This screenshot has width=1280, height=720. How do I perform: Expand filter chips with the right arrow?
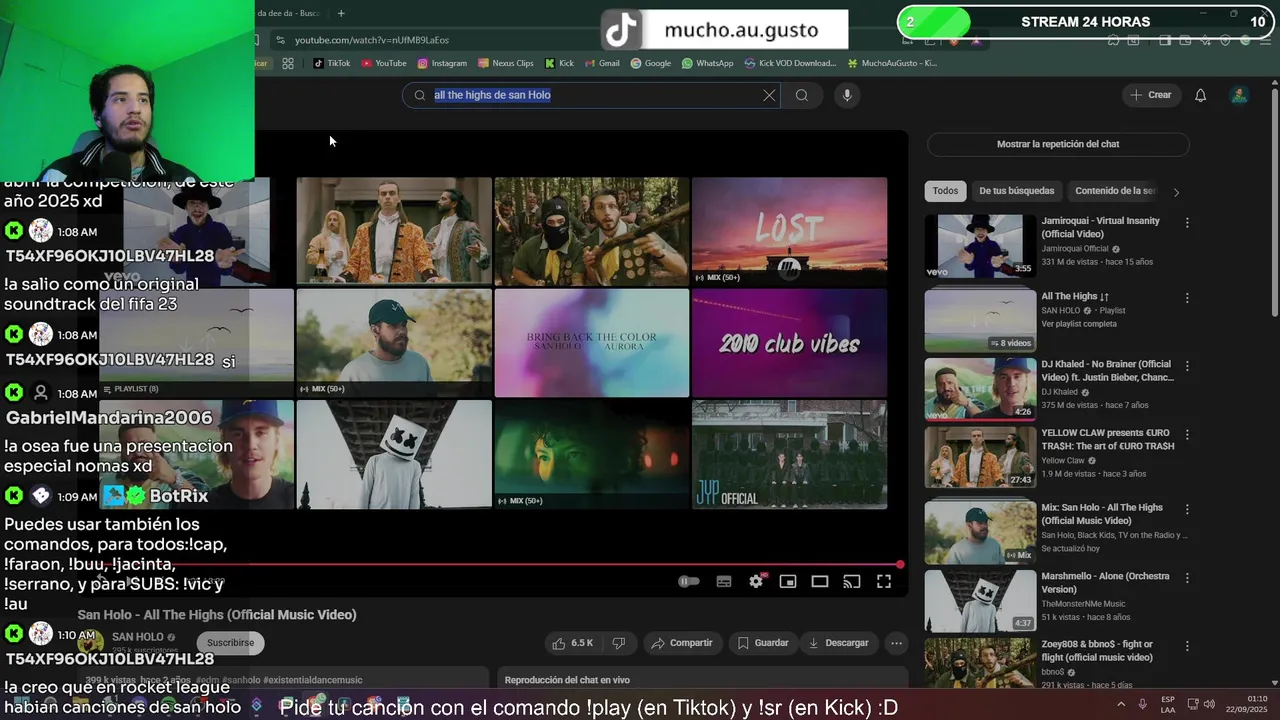click(1176, 192)
